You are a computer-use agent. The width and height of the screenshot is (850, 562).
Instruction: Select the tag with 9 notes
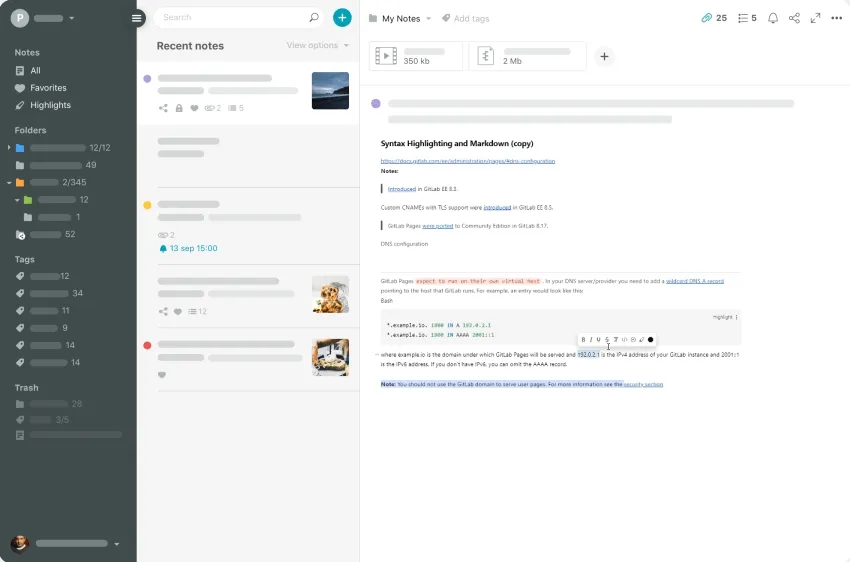42,328
